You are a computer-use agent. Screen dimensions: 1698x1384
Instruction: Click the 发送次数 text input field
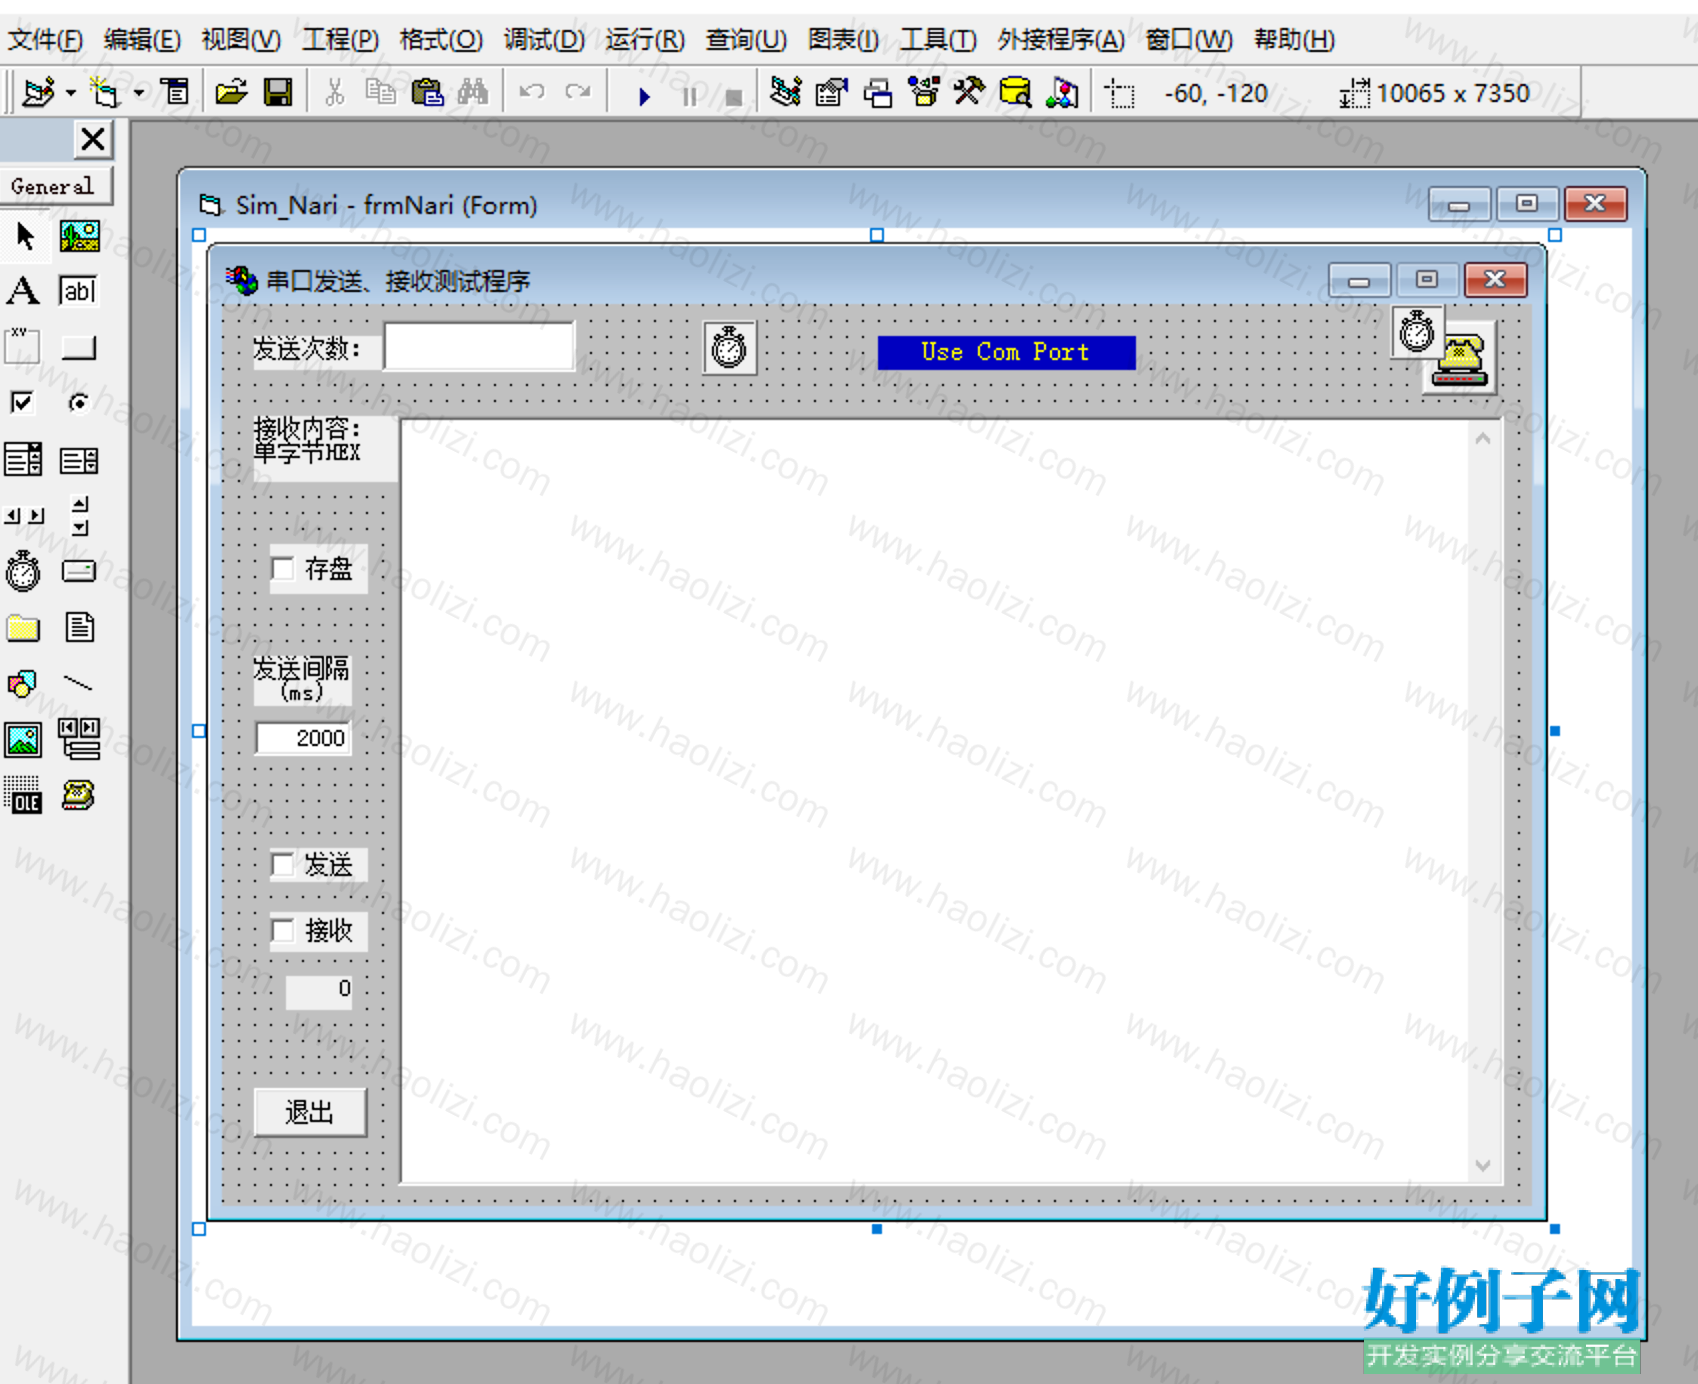(479, 347)
